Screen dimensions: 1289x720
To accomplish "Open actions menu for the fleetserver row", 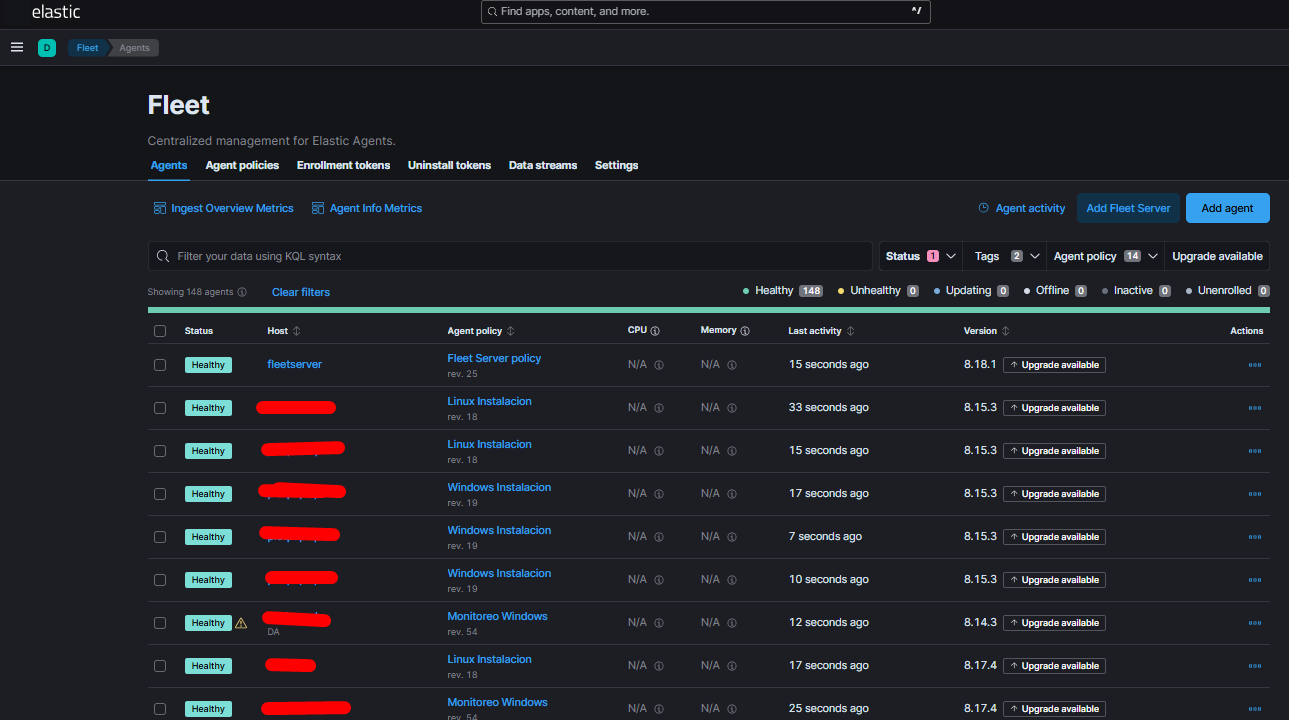I will pyautogui.click(x=1255, y=365).
